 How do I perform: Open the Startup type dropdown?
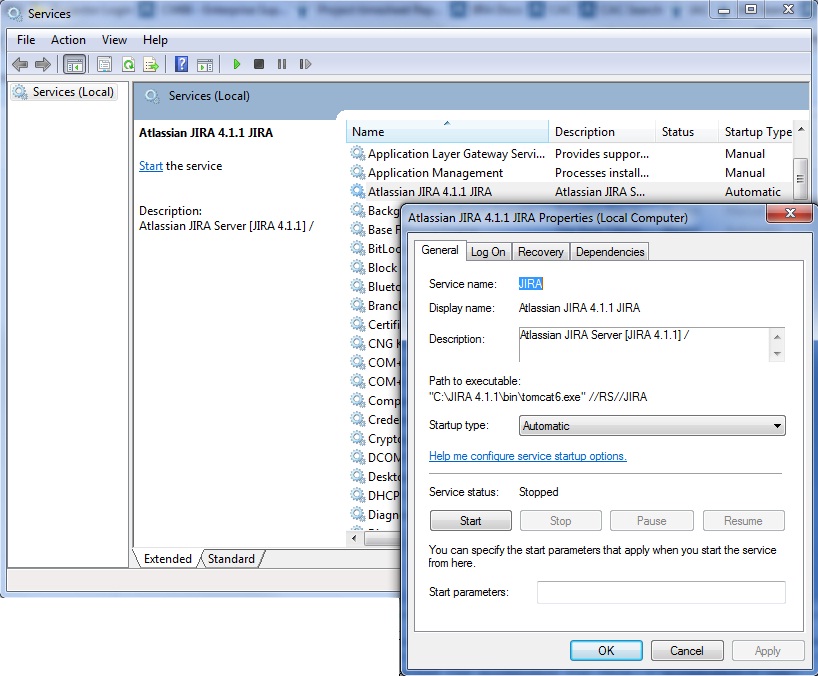pos(776,425)
